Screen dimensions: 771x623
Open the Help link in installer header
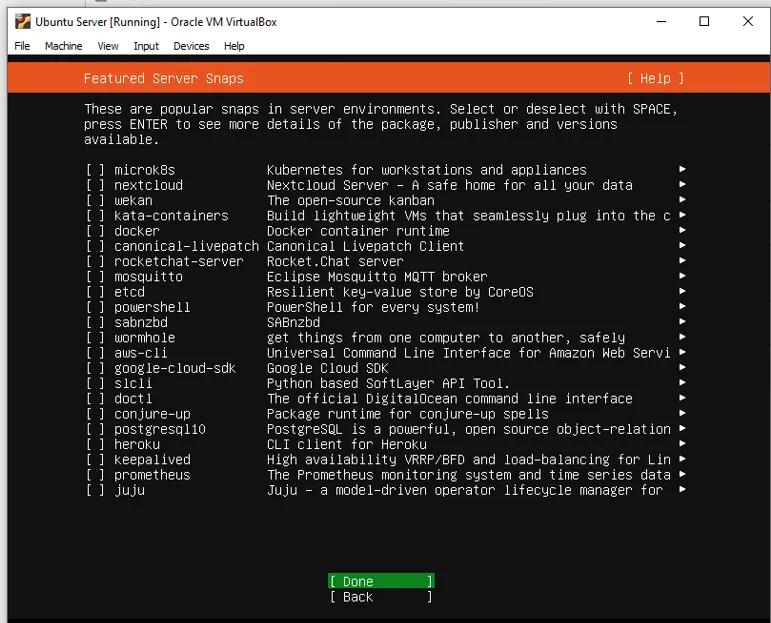tap(655, 78)
